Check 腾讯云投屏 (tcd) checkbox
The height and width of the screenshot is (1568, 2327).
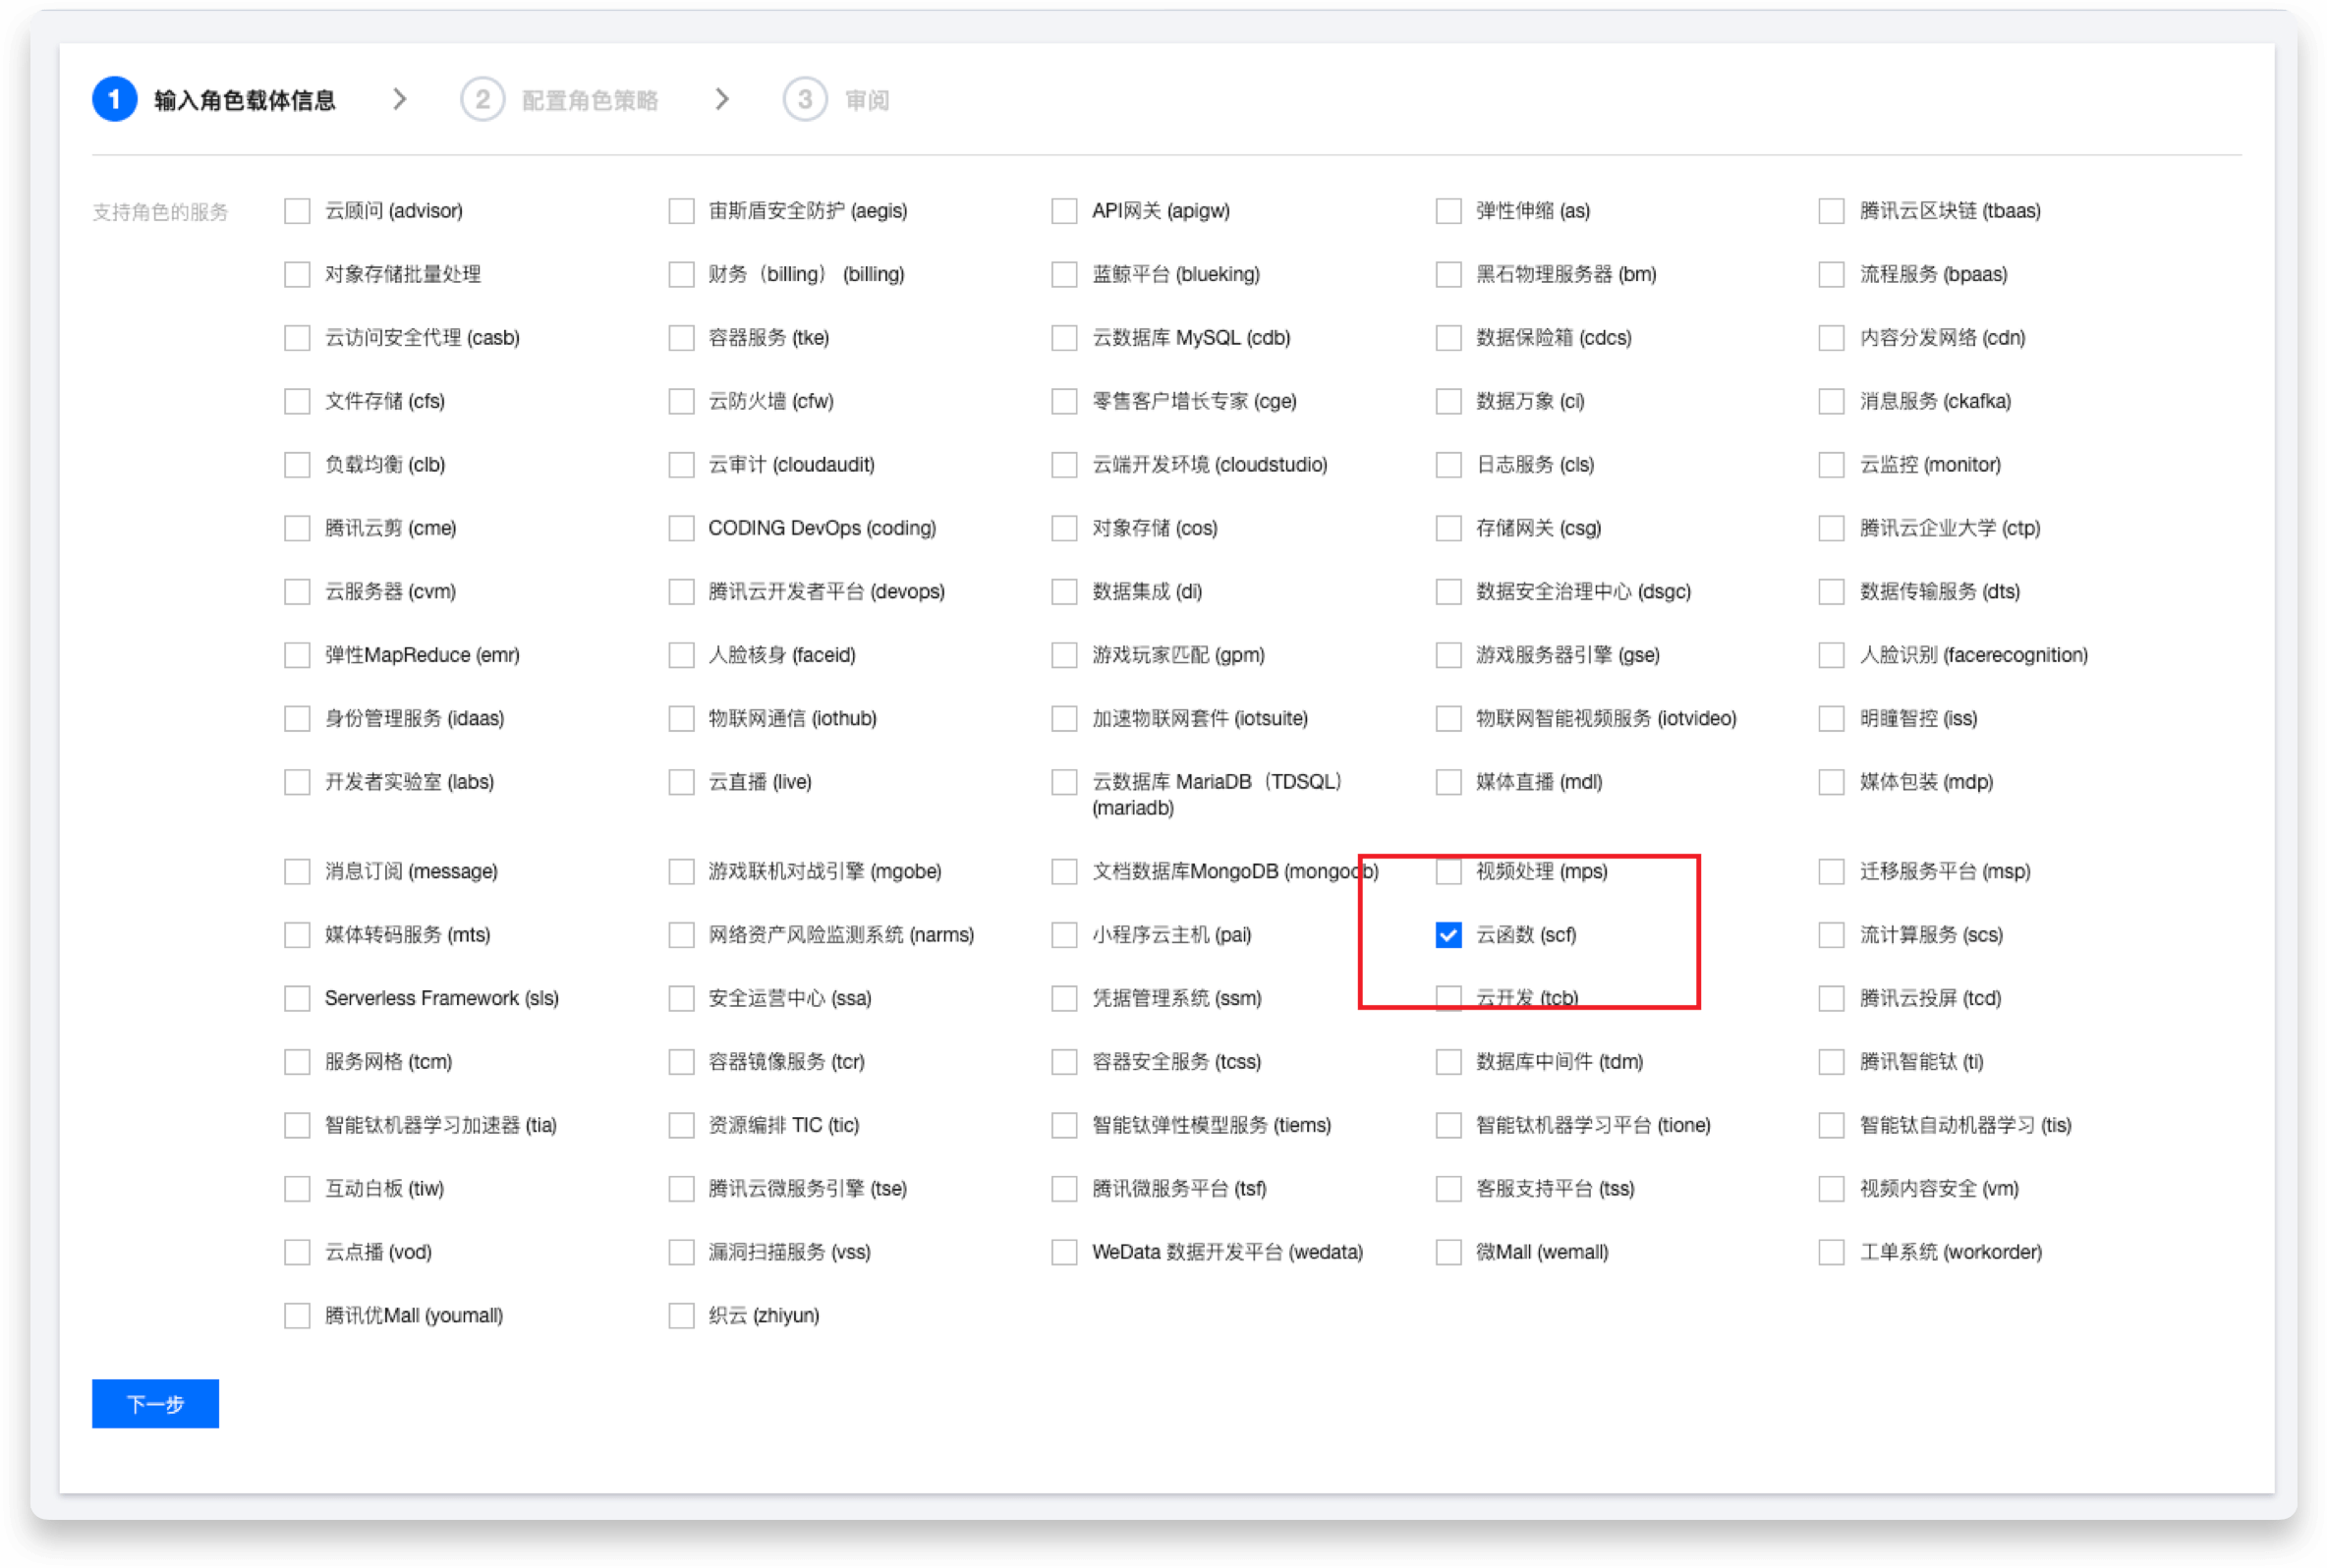[x=1831, y=998]
